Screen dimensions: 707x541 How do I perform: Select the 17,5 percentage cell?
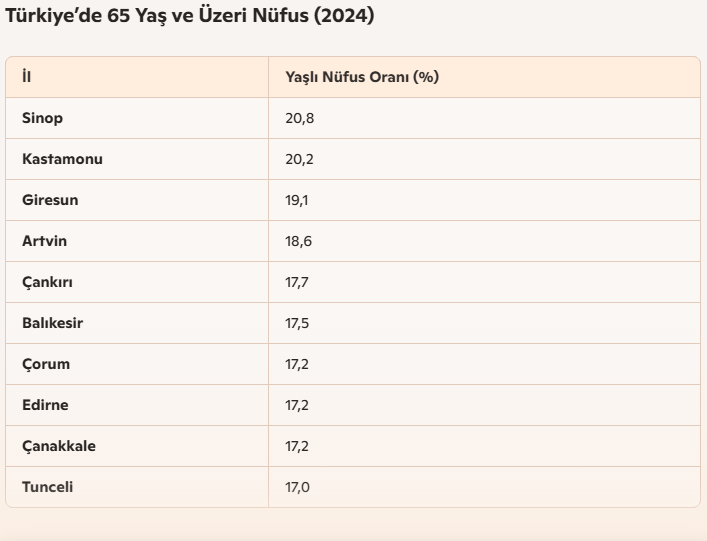coord(298,323)
